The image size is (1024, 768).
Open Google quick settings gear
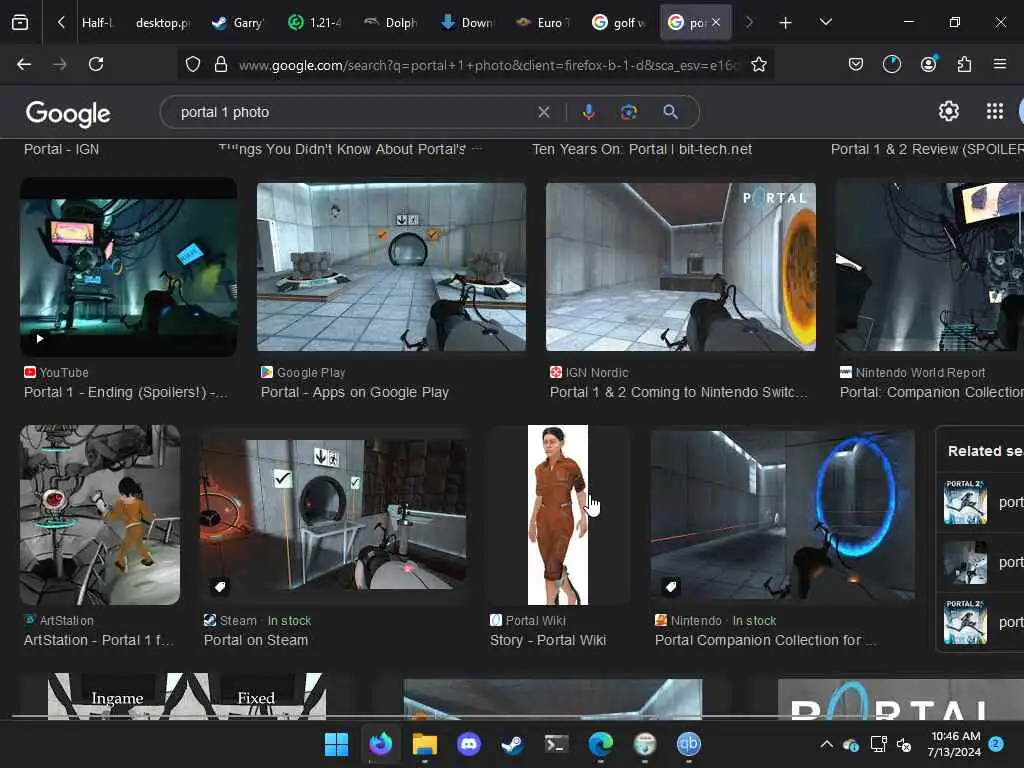click(949, 112)
